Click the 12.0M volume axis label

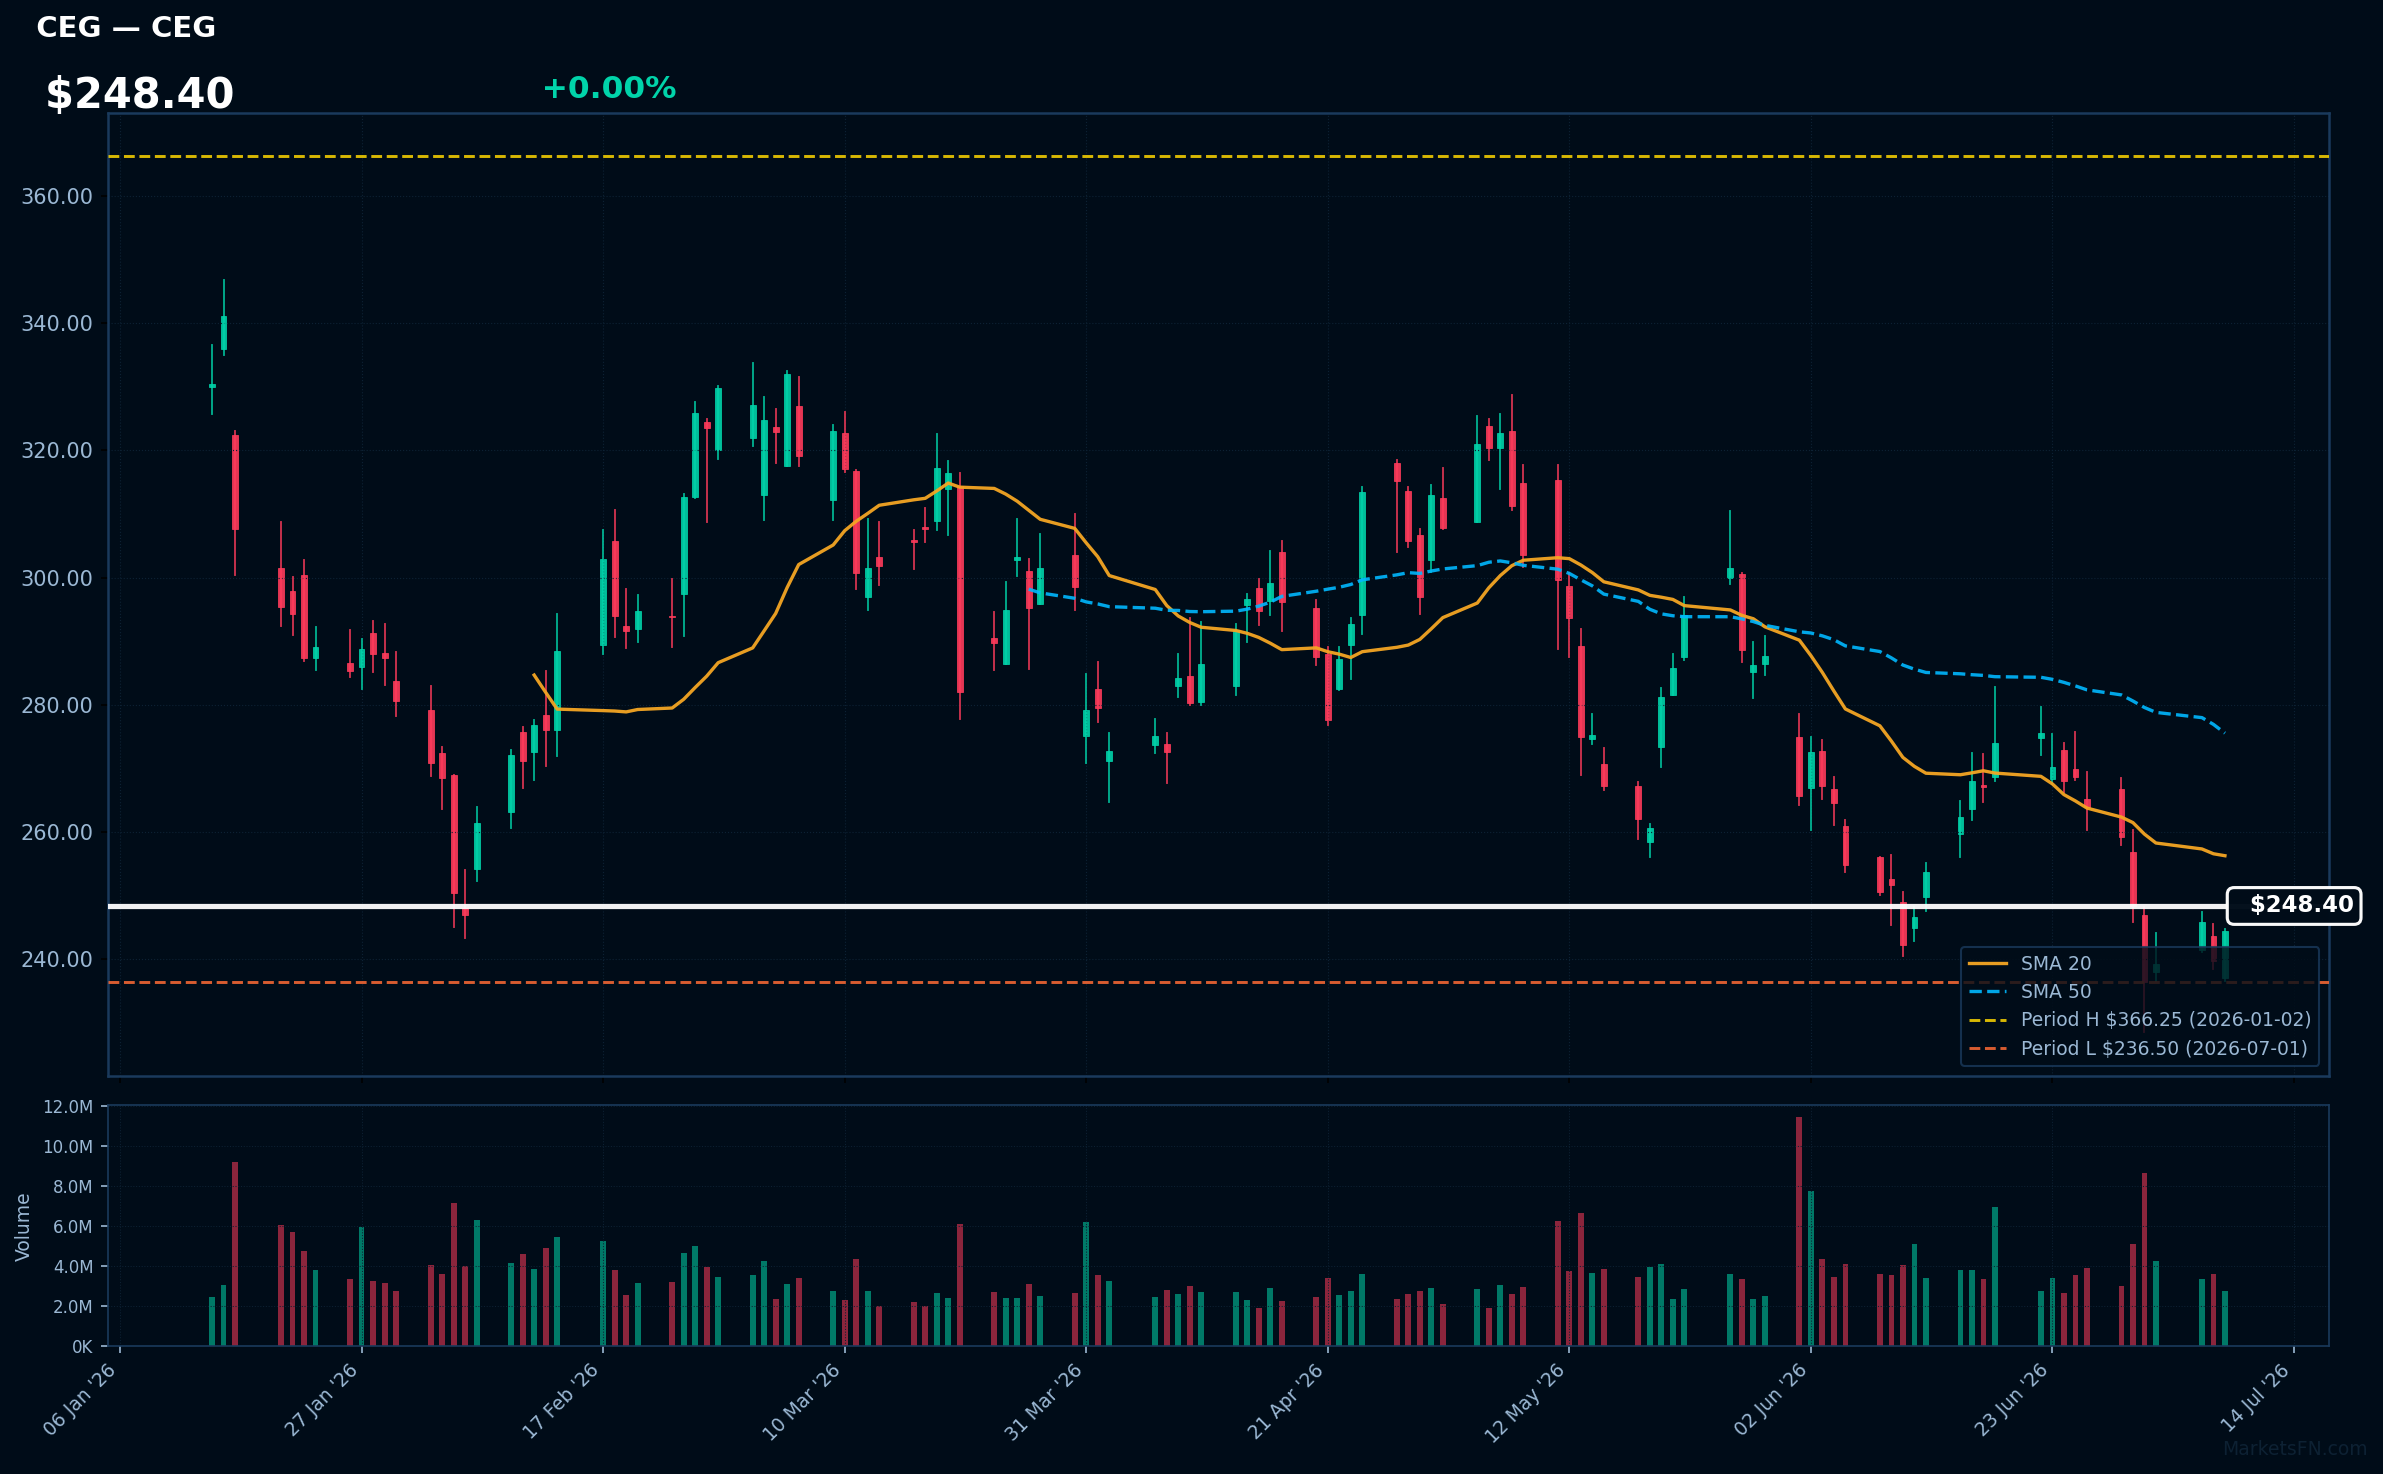click(x=68, y=1106)
